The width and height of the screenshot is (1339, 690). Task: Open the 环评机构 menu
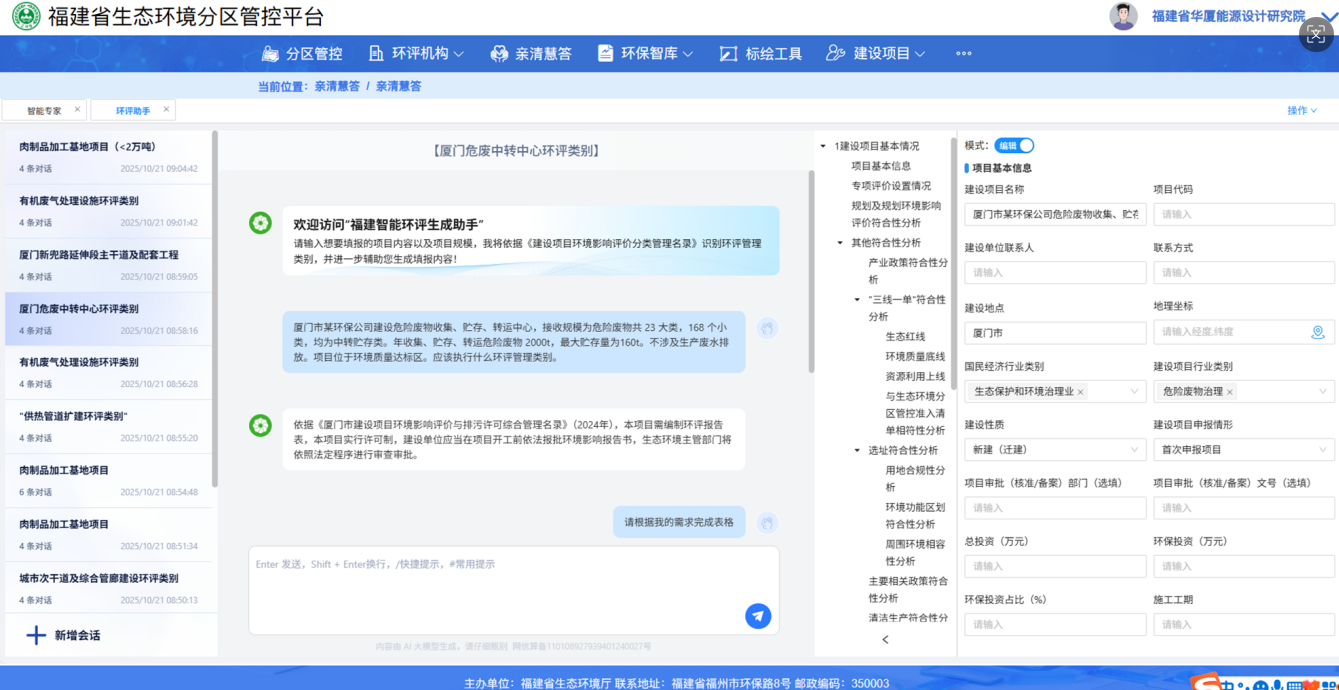(x=416, y=54)
